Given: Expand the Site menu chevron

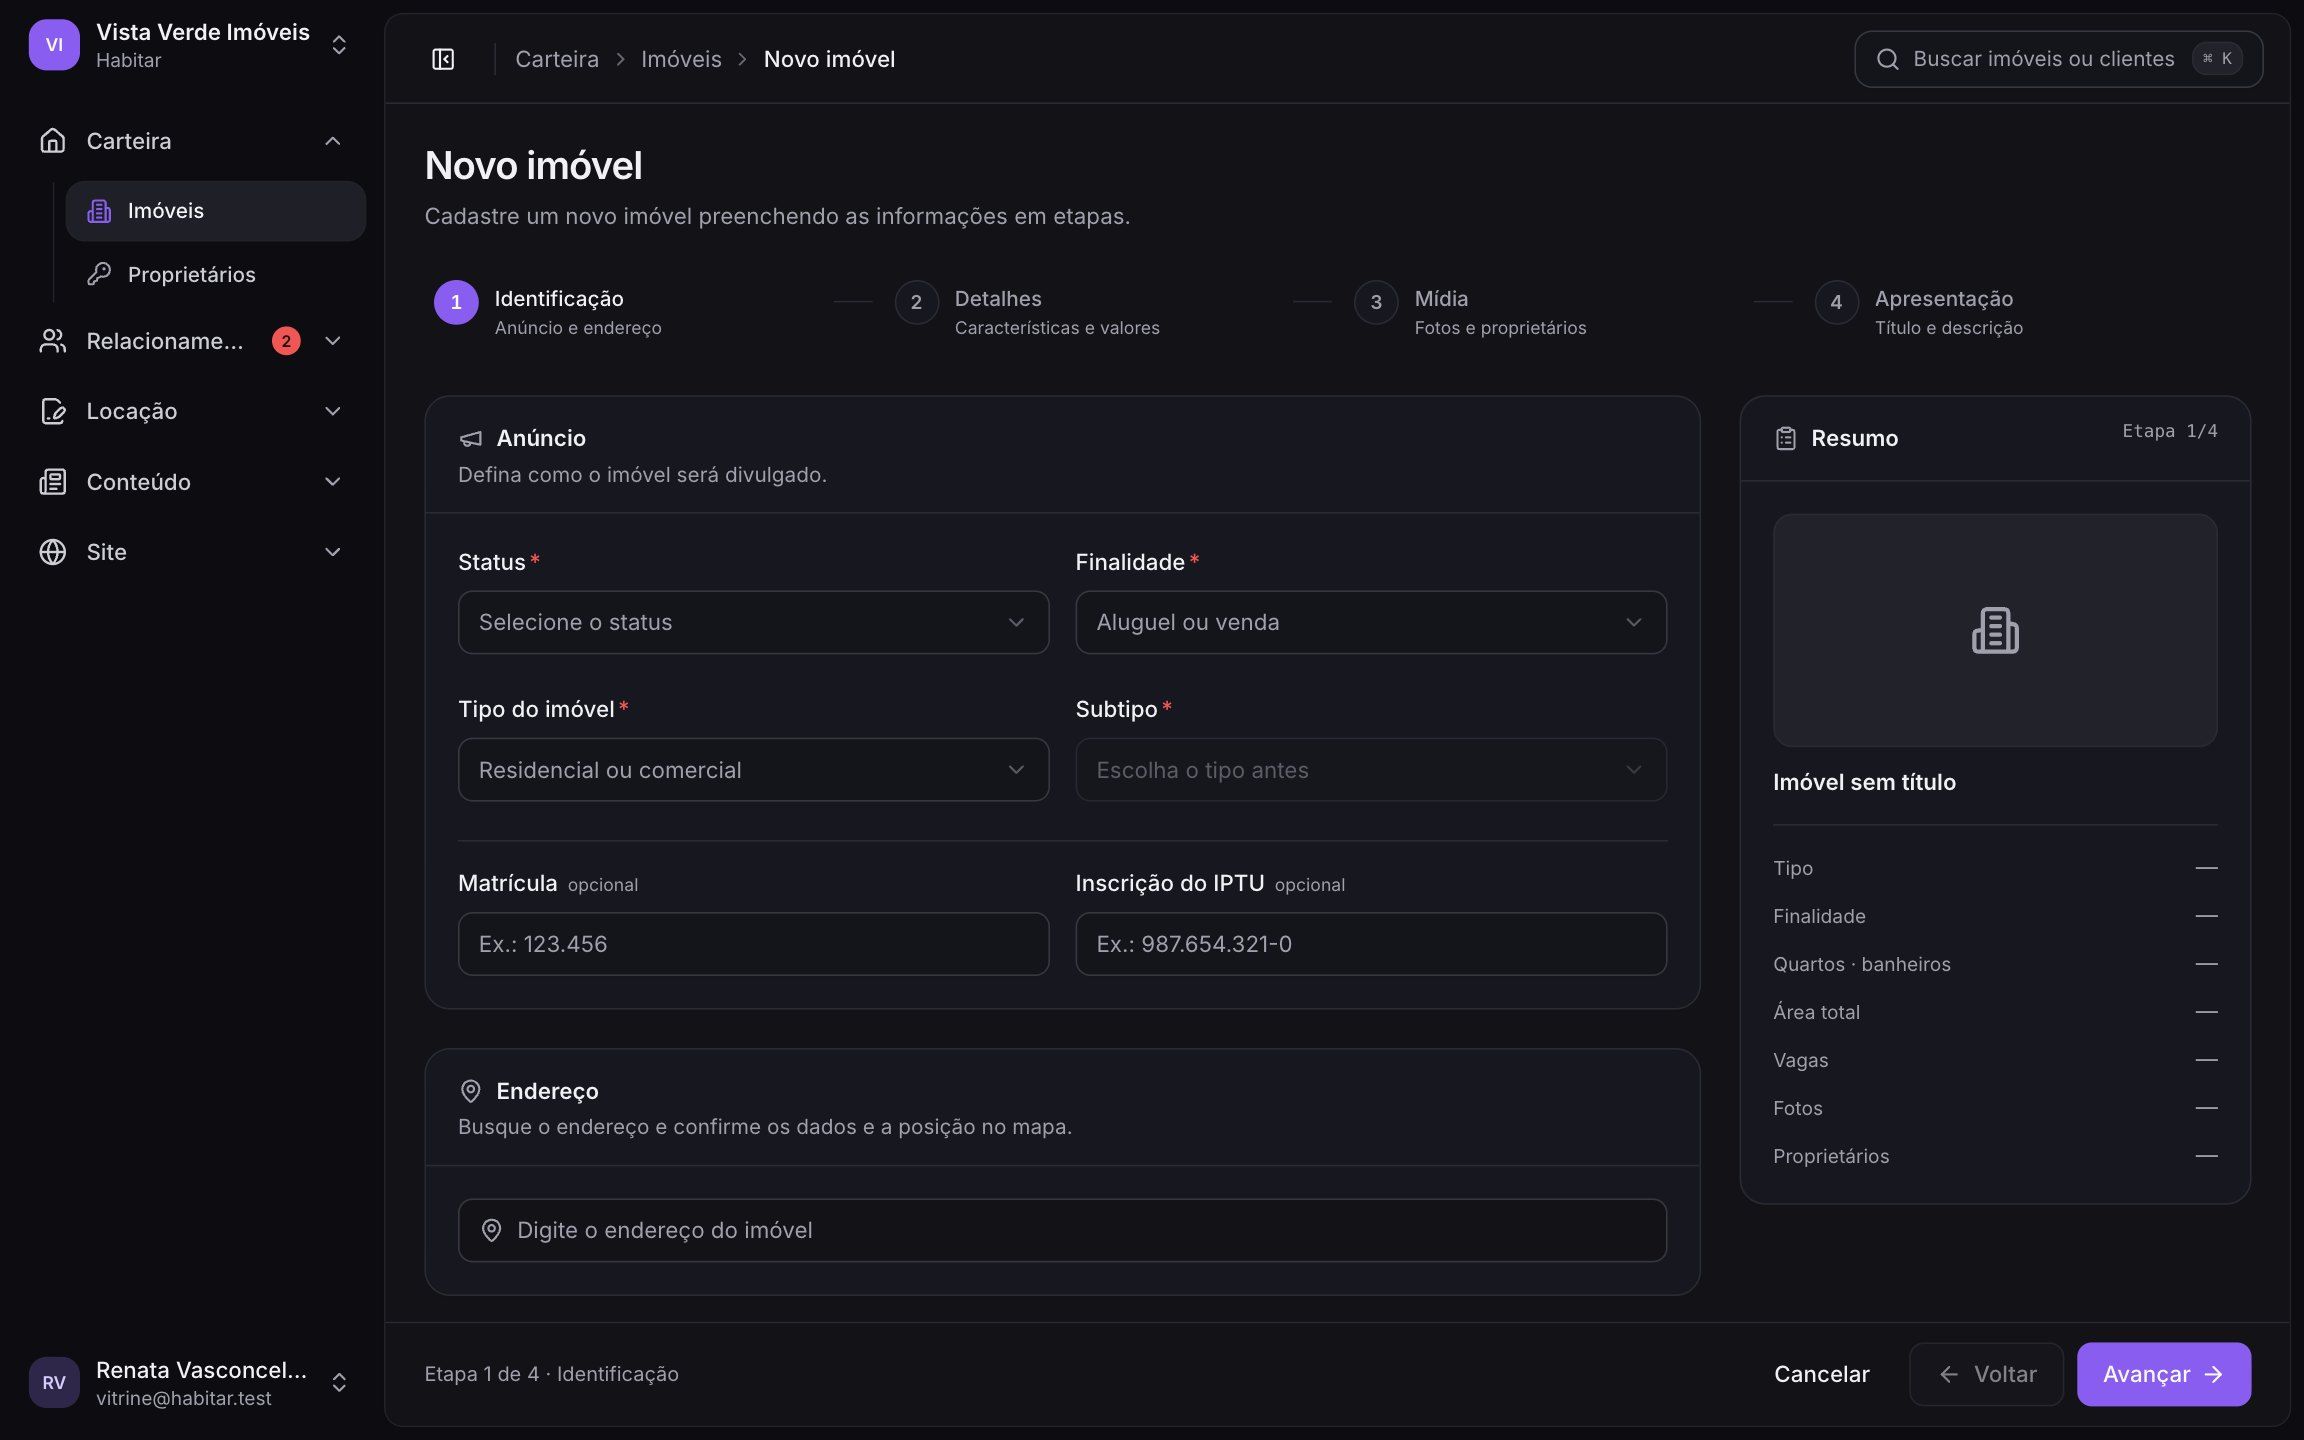Looking at the screenshot, I should point(333,552).
